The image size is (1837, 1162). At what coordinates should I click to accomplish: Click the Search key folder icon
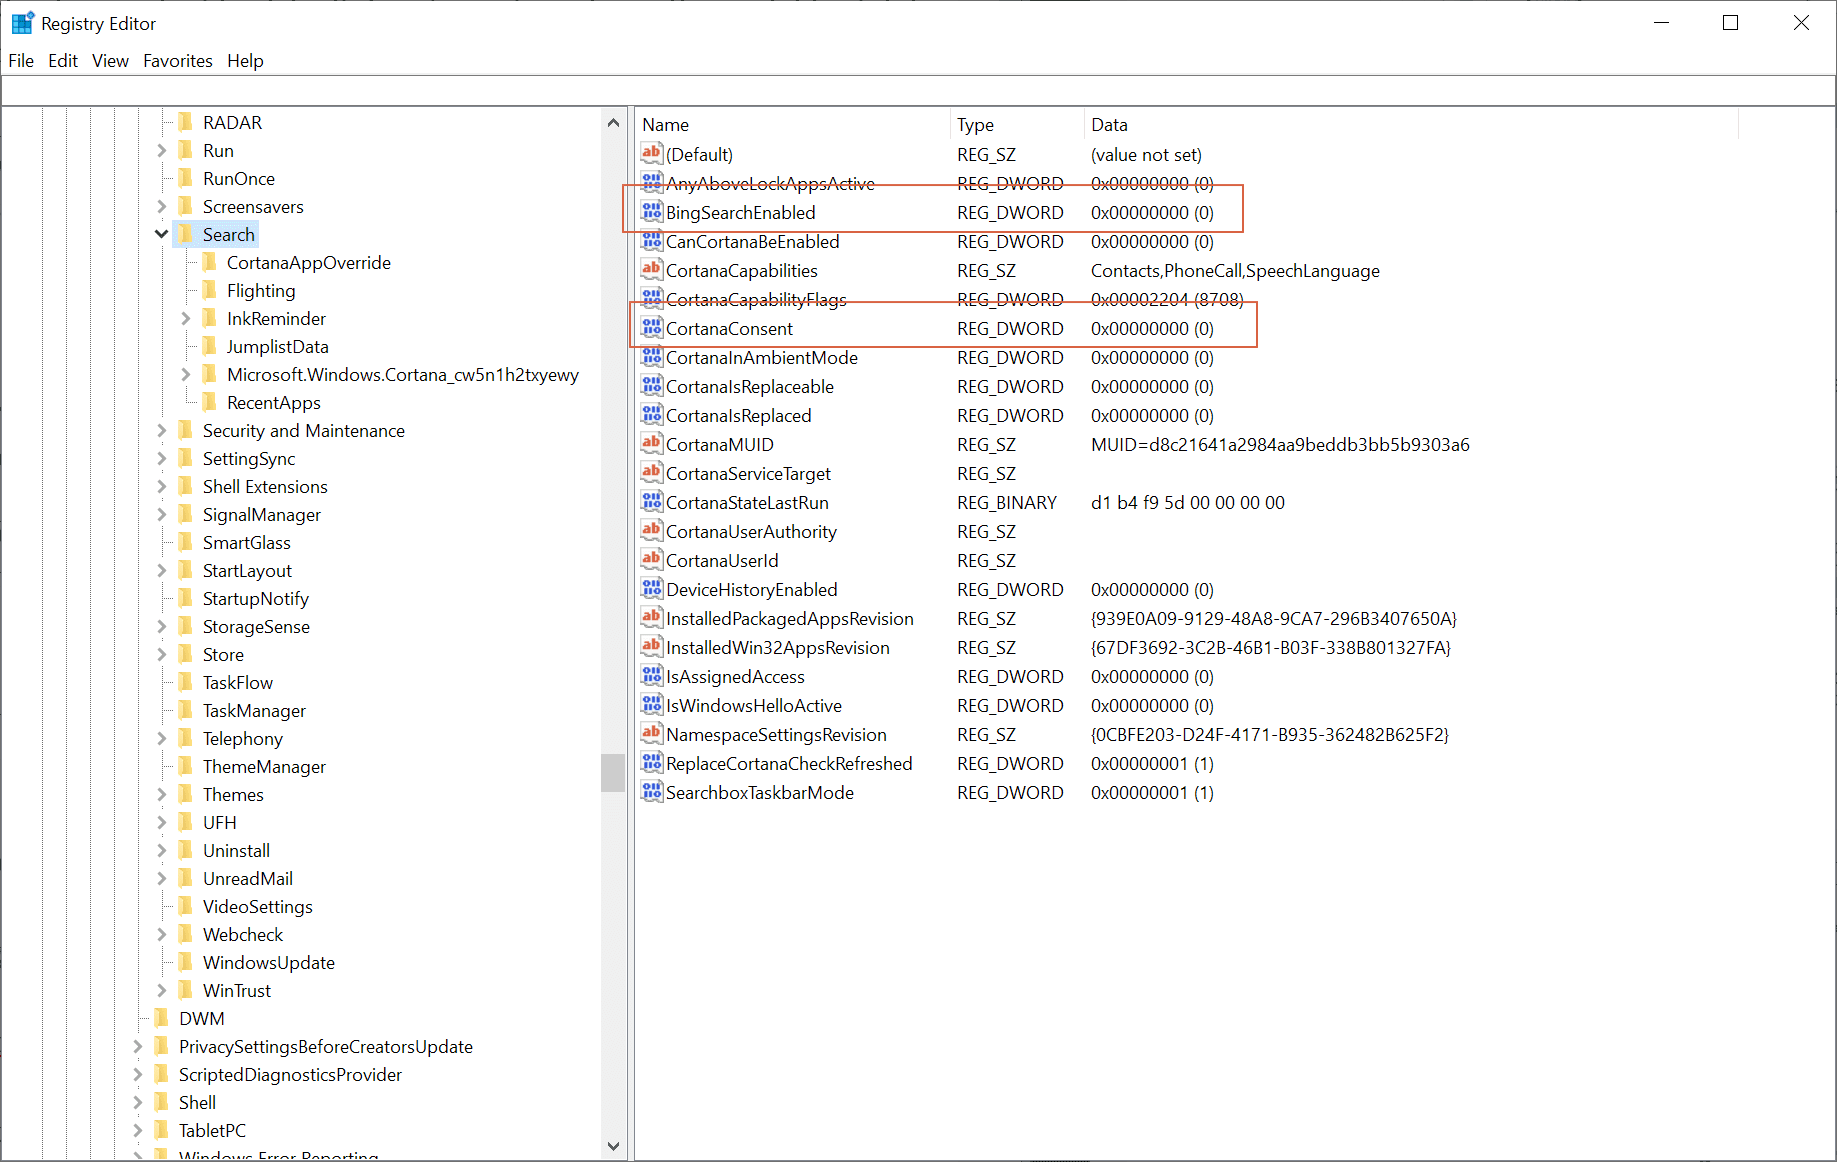tap(186, 234)
